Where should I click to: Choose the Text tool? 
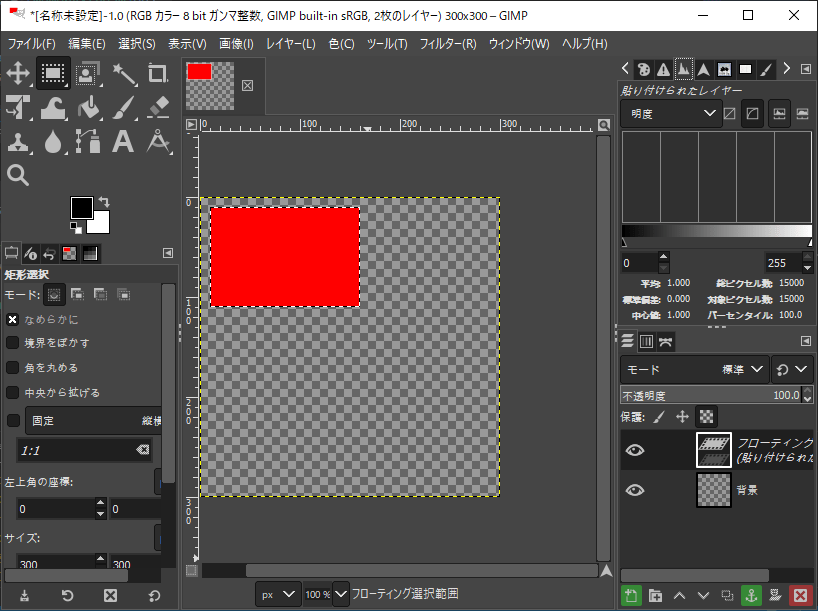pyautogui.click(x=121, y=143)
